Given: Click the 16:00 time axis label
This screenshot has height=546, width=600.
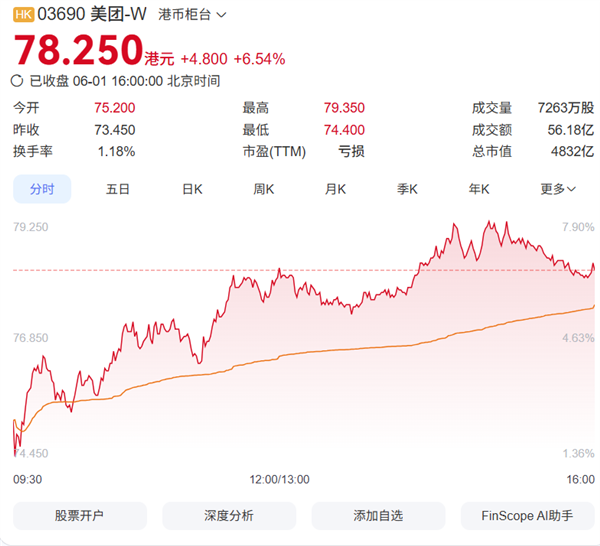Looking at the screenshot, I should click(580, 479).
